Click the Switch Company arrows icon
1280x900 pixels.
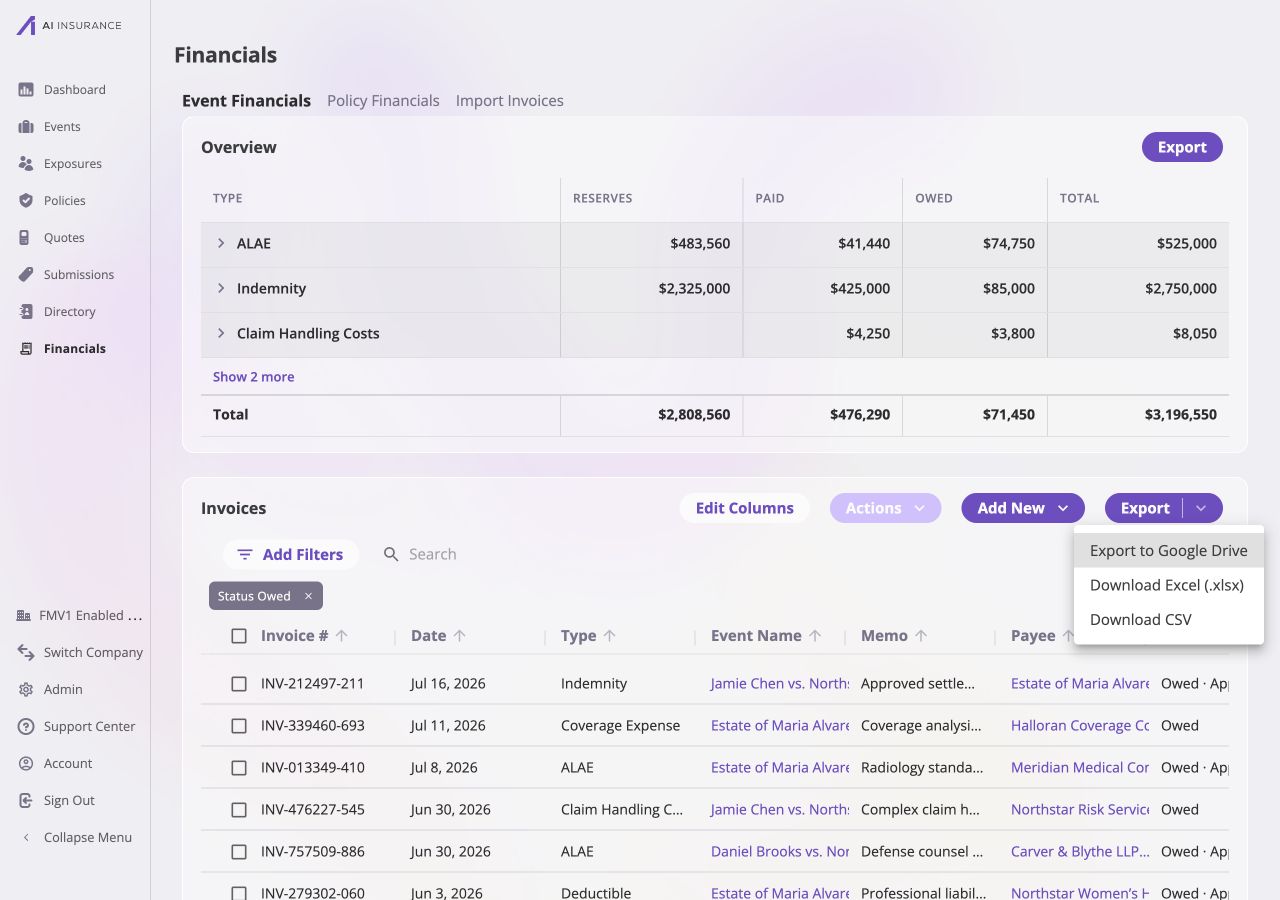pyautogui.click(x=26, y=653)
